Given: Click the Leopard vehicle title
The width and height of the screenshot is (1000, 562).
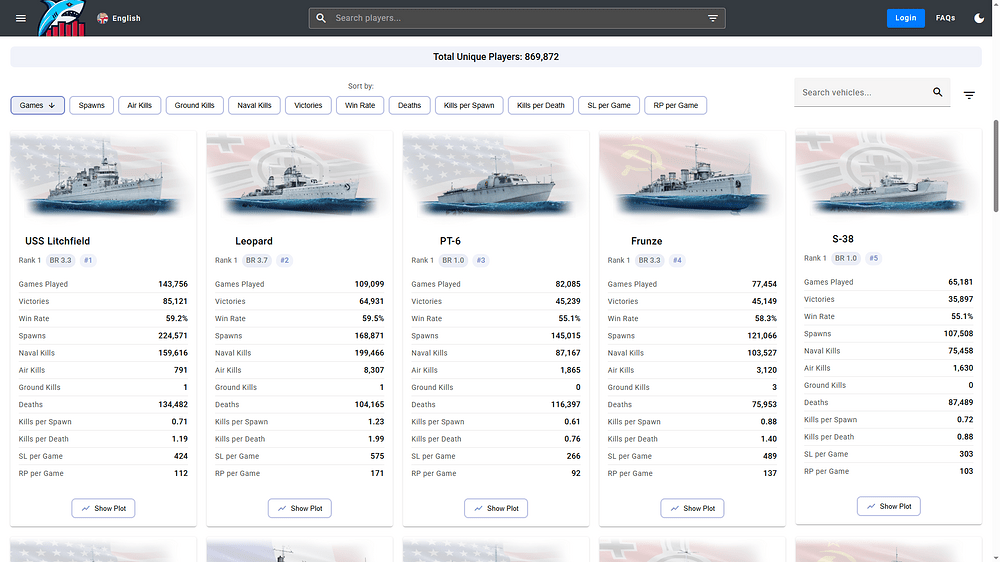Looking at the screenshot, I should coord(254,241).
